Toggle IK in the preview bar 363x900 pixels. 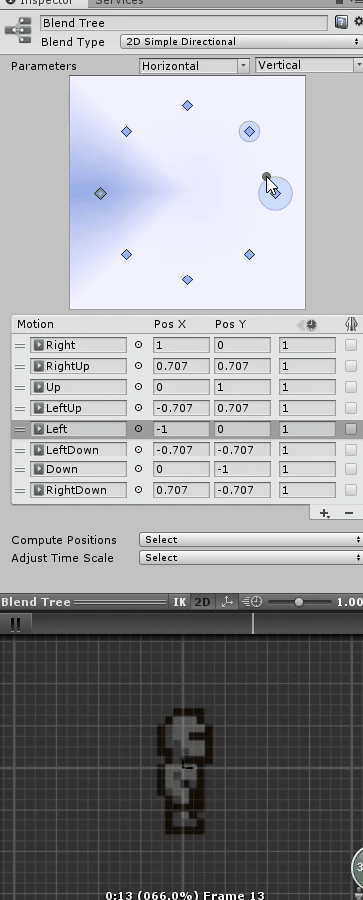(x=180, y=602)
